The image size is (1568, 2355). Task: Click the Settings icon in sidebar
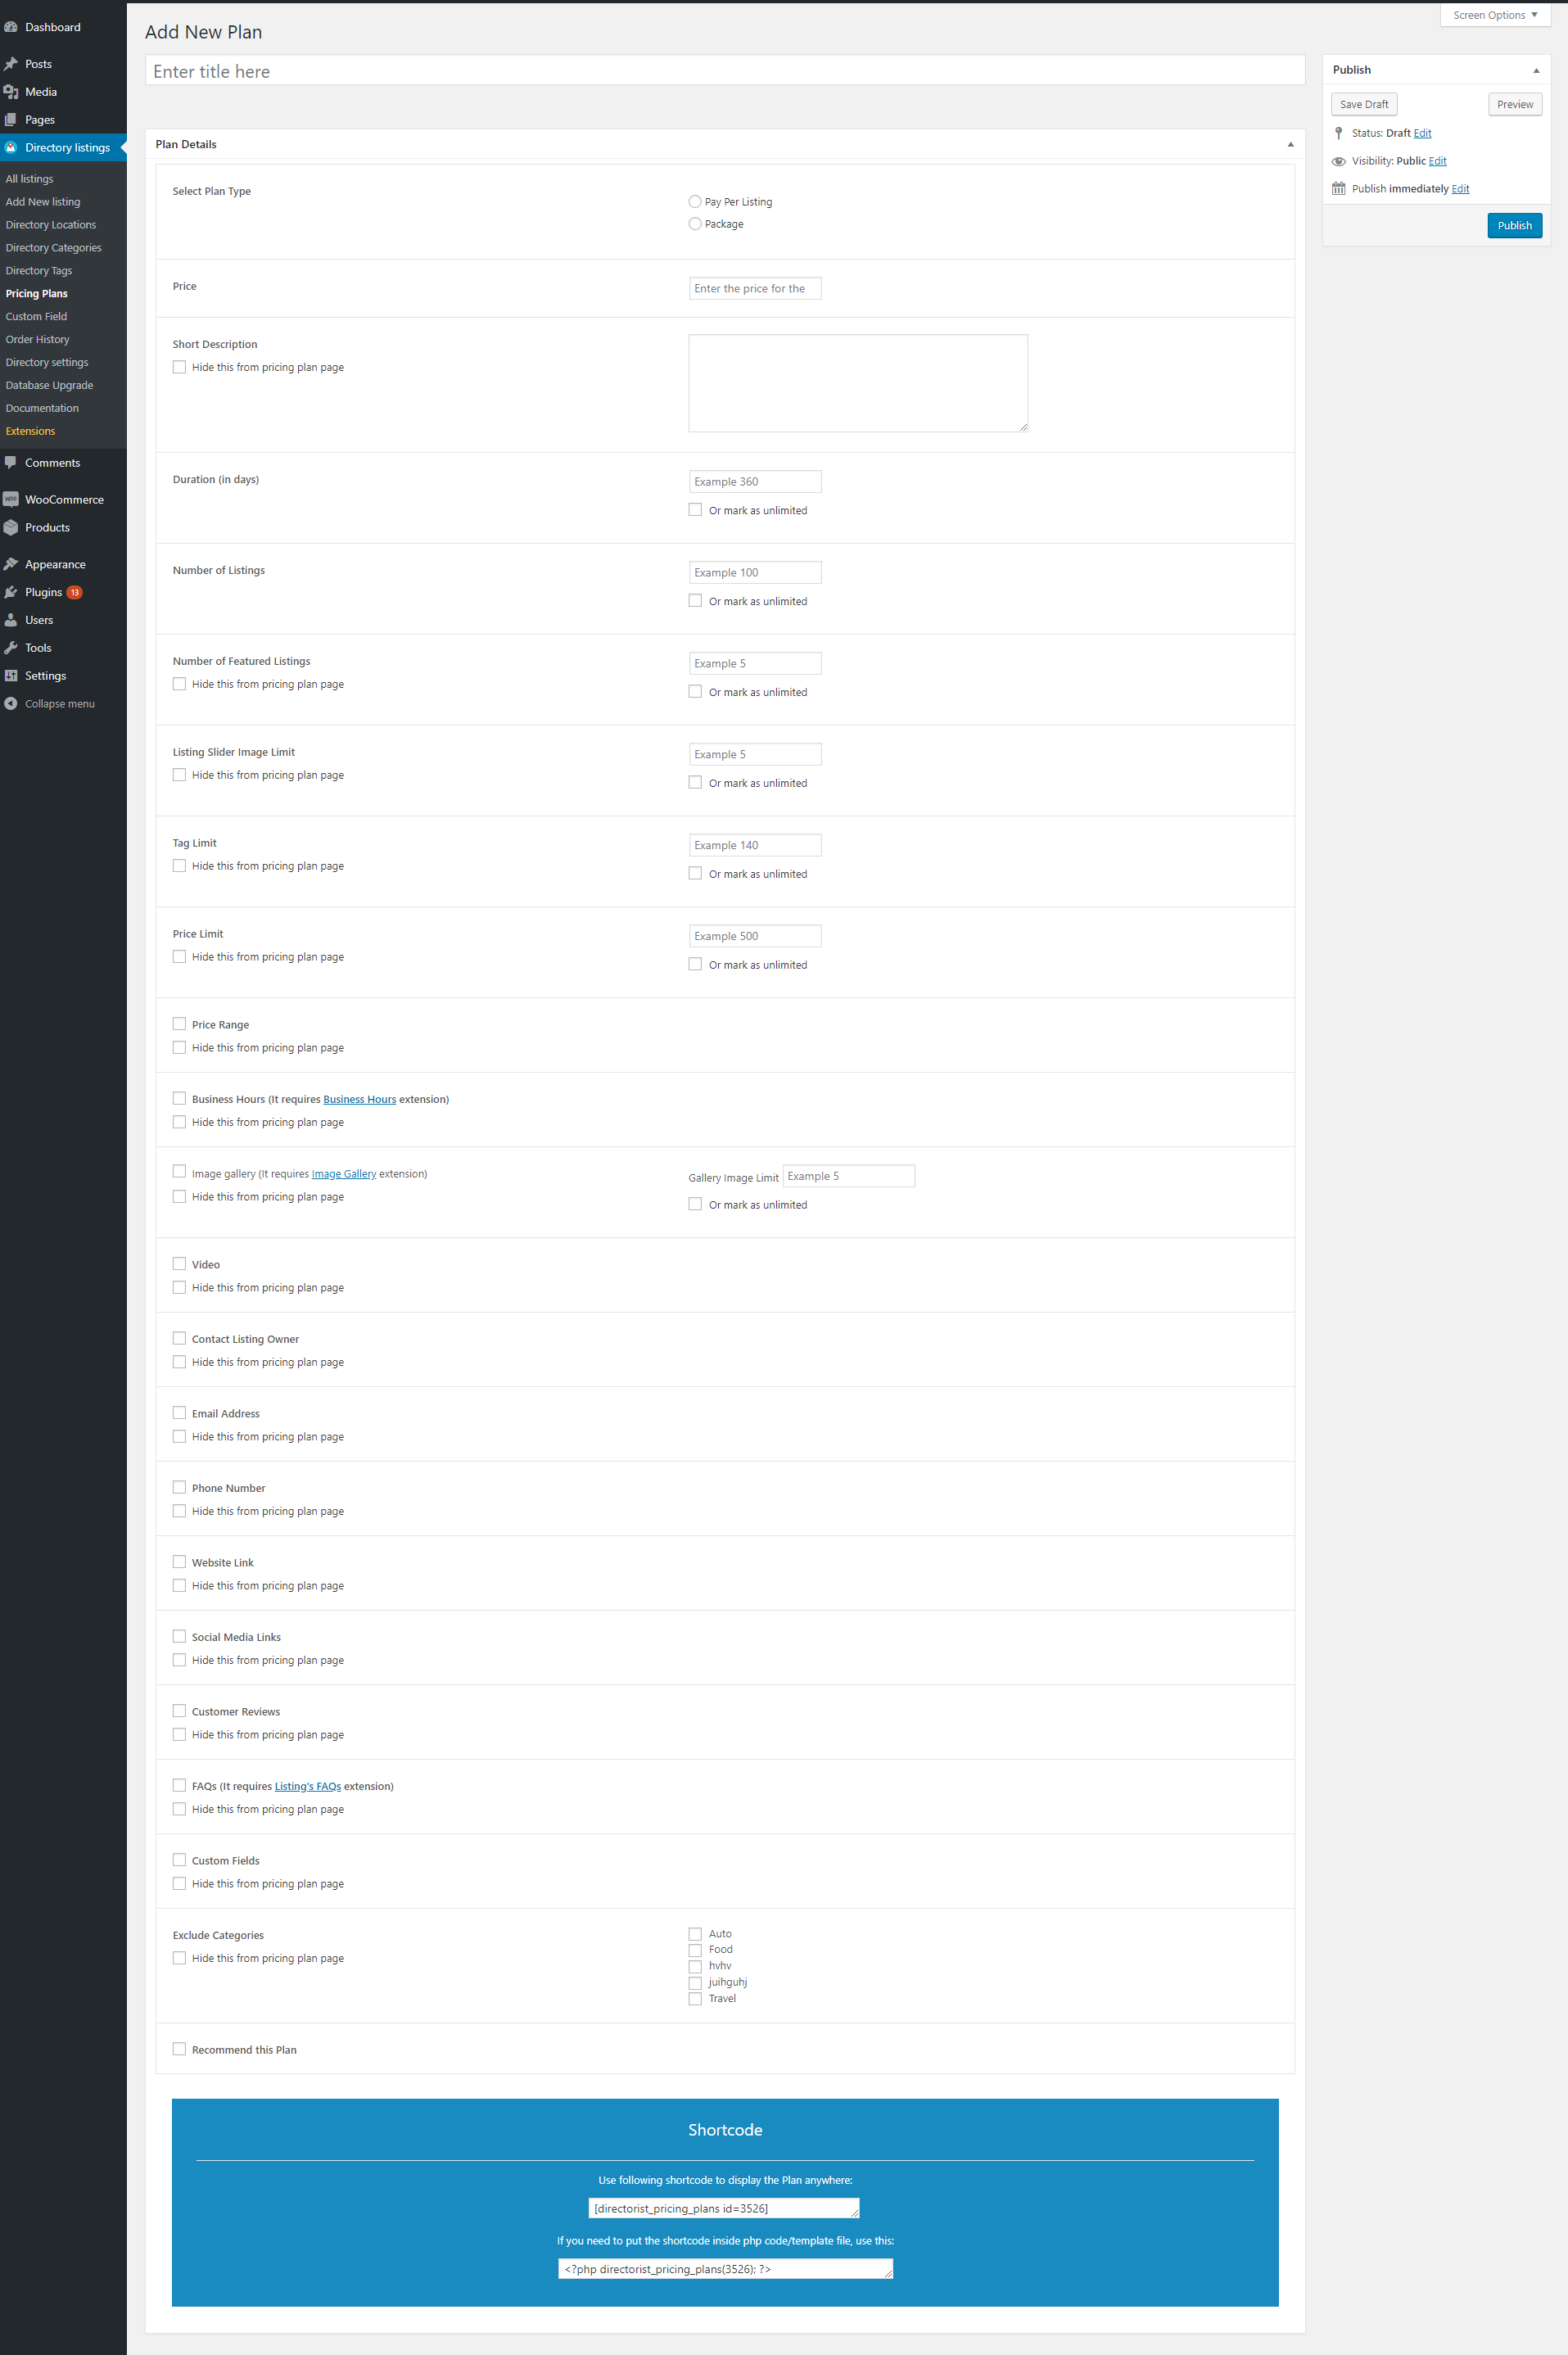pos(11,676)
